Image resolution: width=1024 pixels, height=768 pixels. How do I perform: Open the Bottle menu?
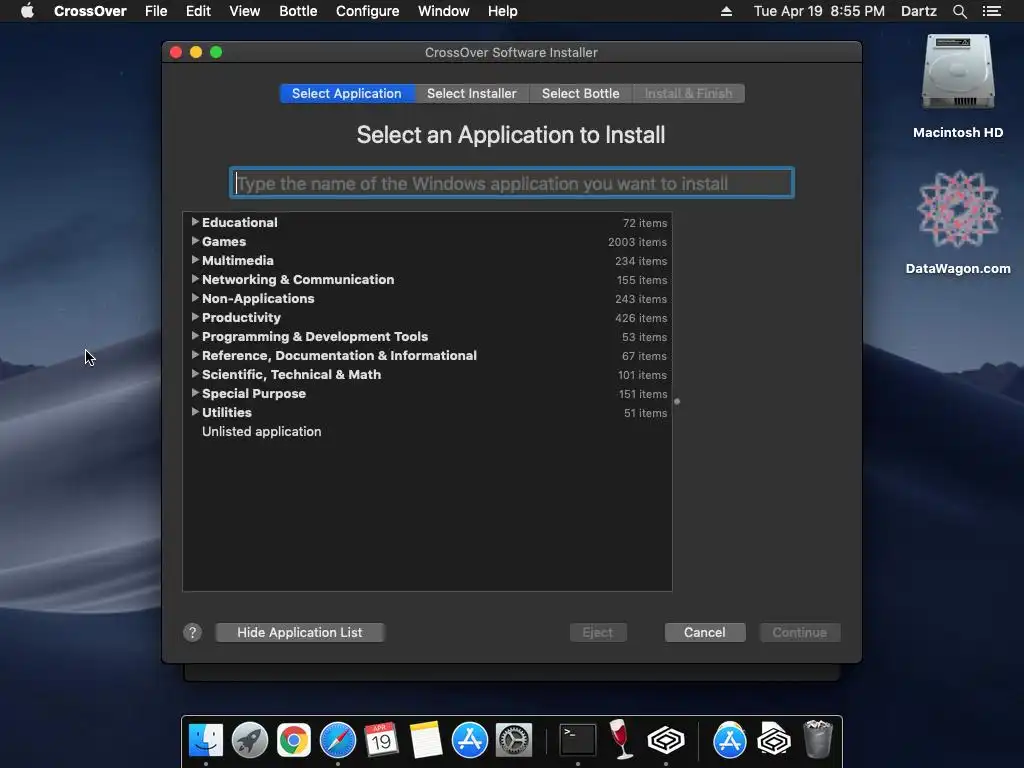pos(298,11)
